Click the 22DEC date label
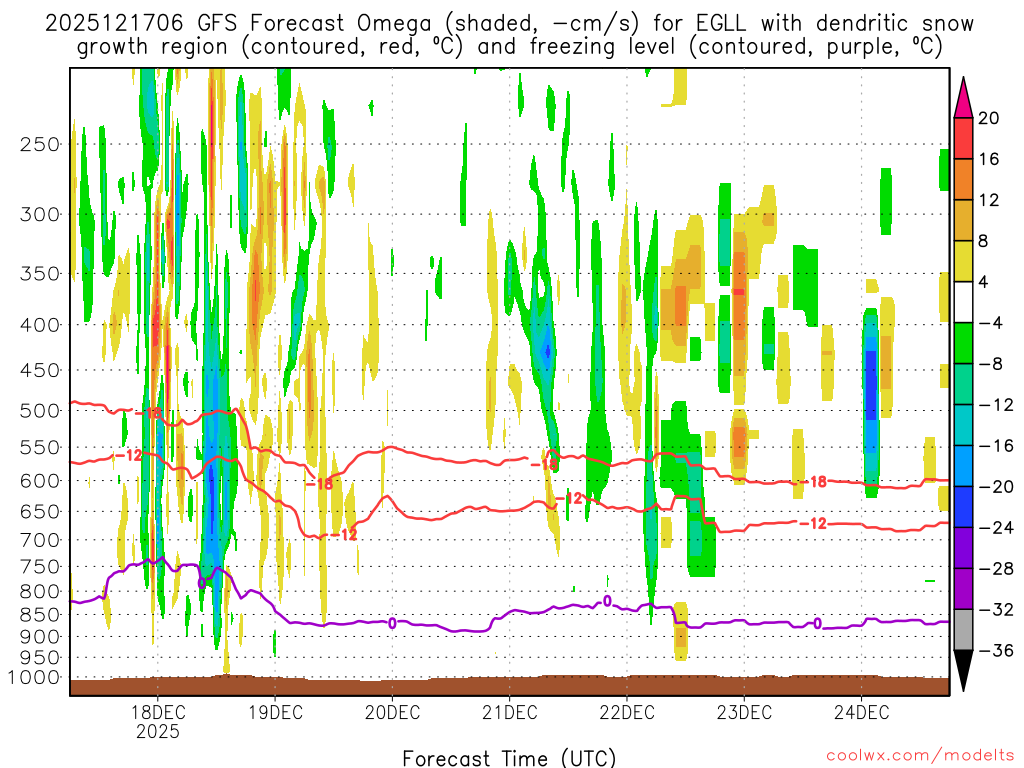The image size is (1024, 768). pyautogui.click(x=627, y=712)
